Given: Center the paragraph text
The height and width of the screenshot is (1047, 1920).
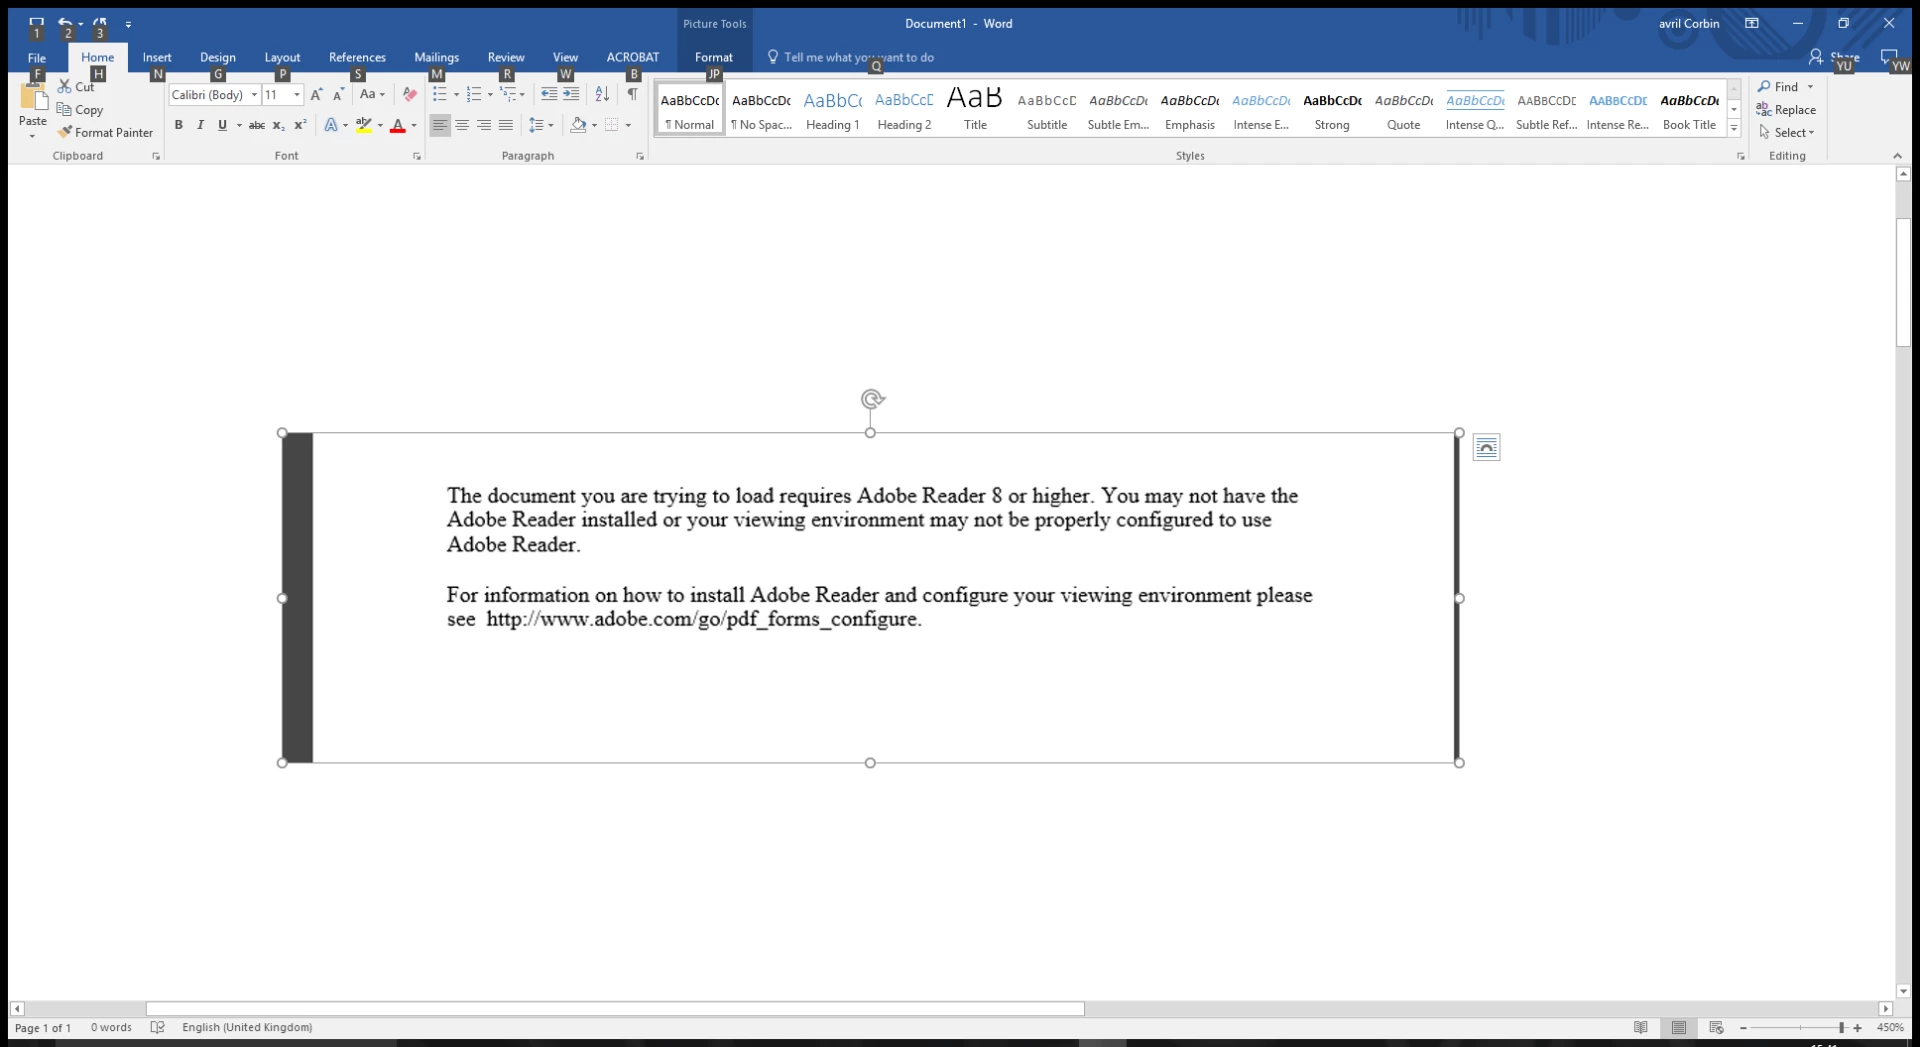Looking at the screenshot, I should tap(462, 125).
